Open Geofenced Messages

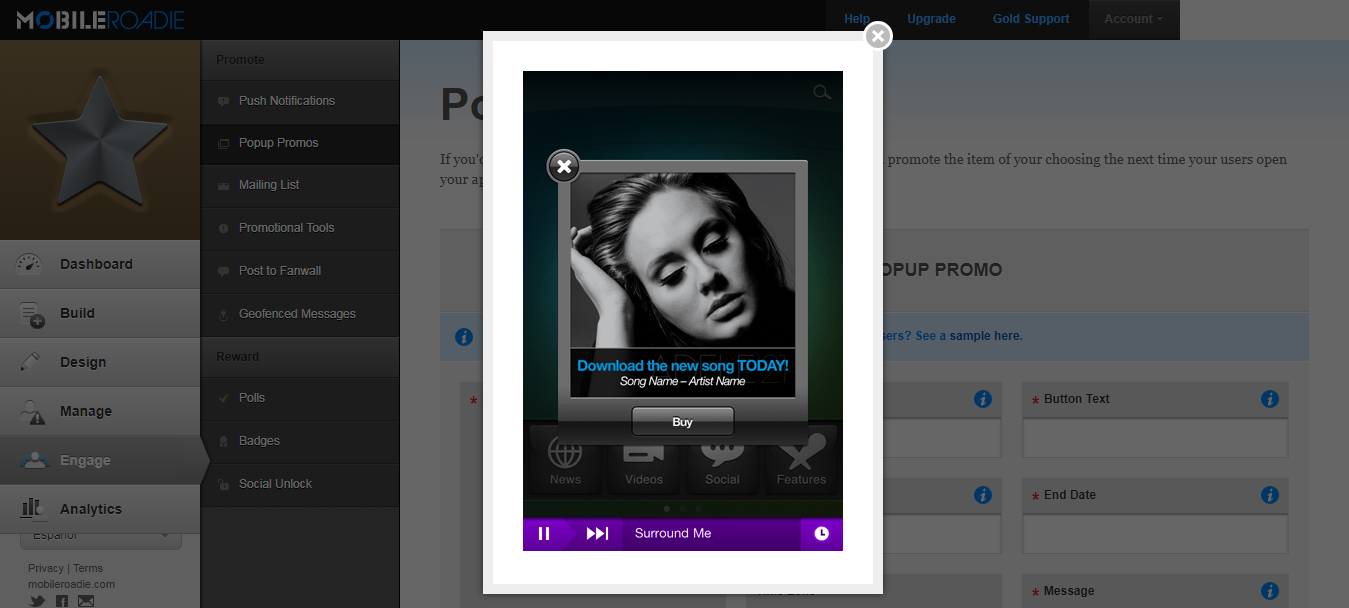300,314
